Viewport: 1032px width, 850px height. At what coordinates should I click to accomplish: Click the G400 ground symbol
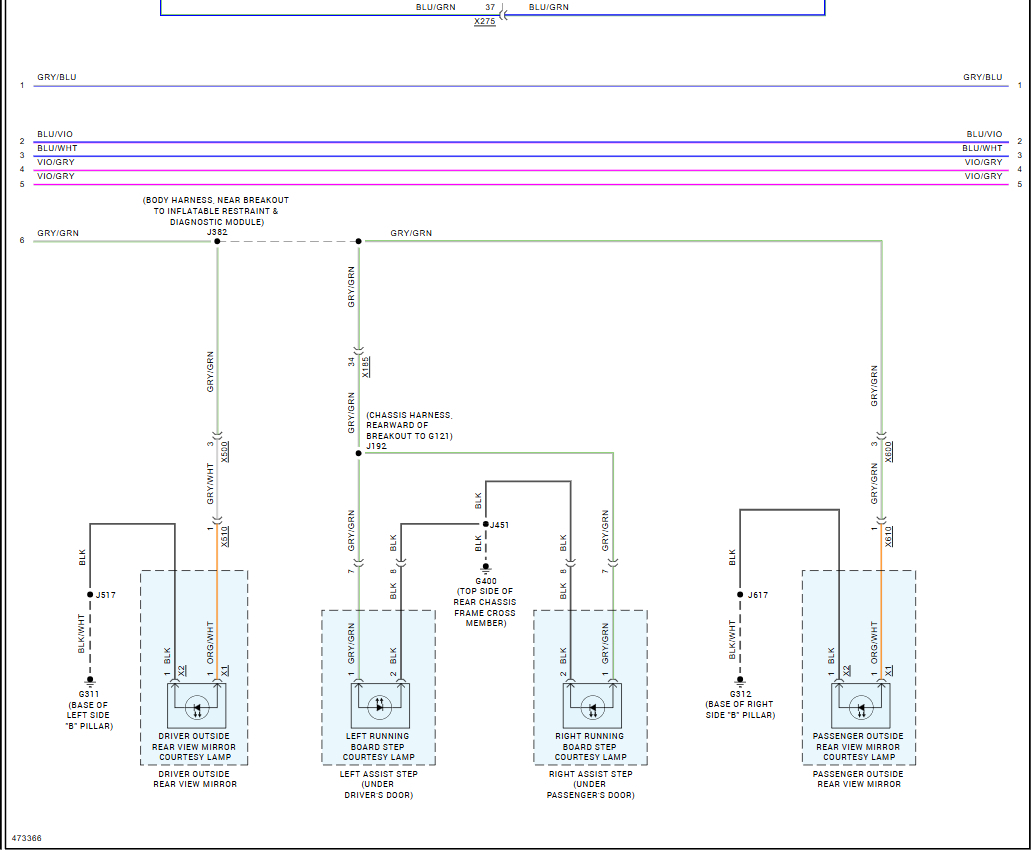486,568
